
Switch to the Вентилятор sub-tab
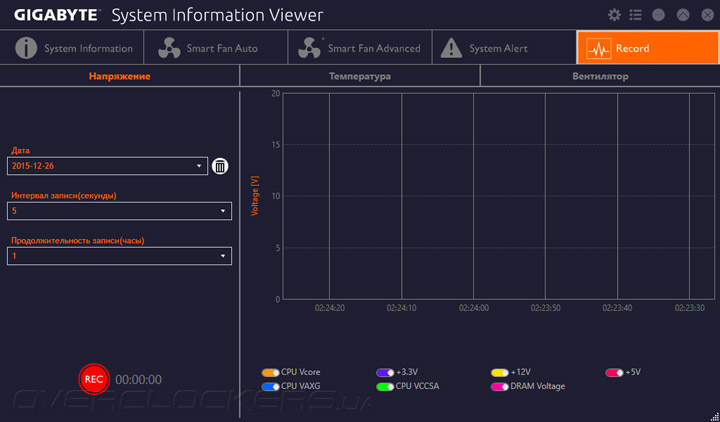[600, 76]
